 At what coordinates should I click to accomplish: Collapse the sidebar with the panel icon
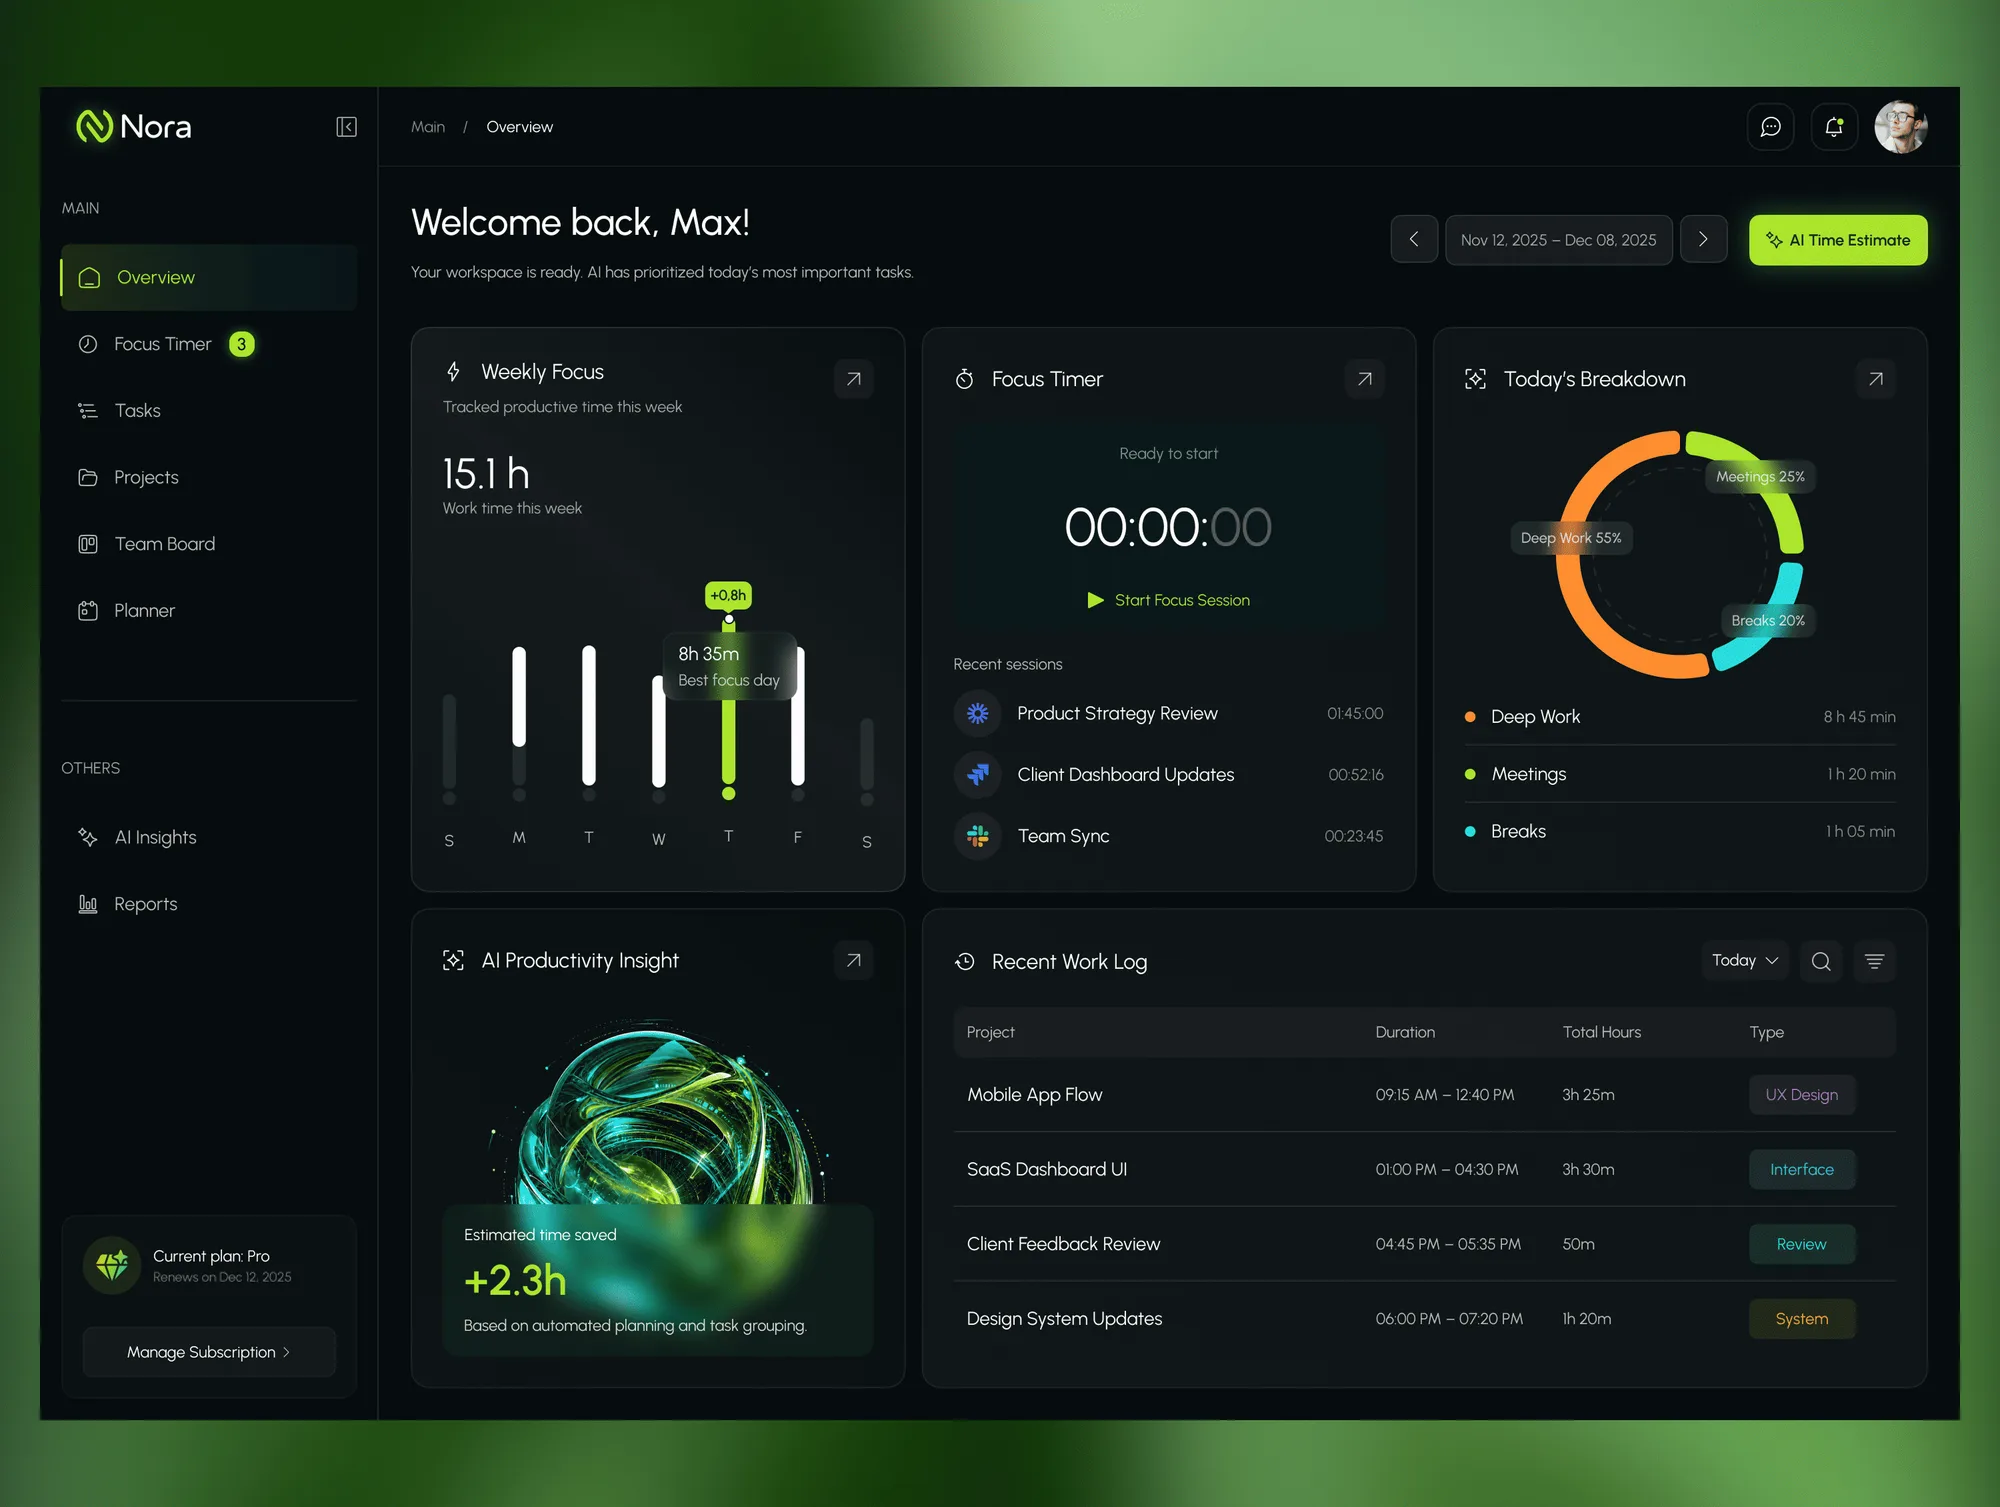(x=346, y=127)
